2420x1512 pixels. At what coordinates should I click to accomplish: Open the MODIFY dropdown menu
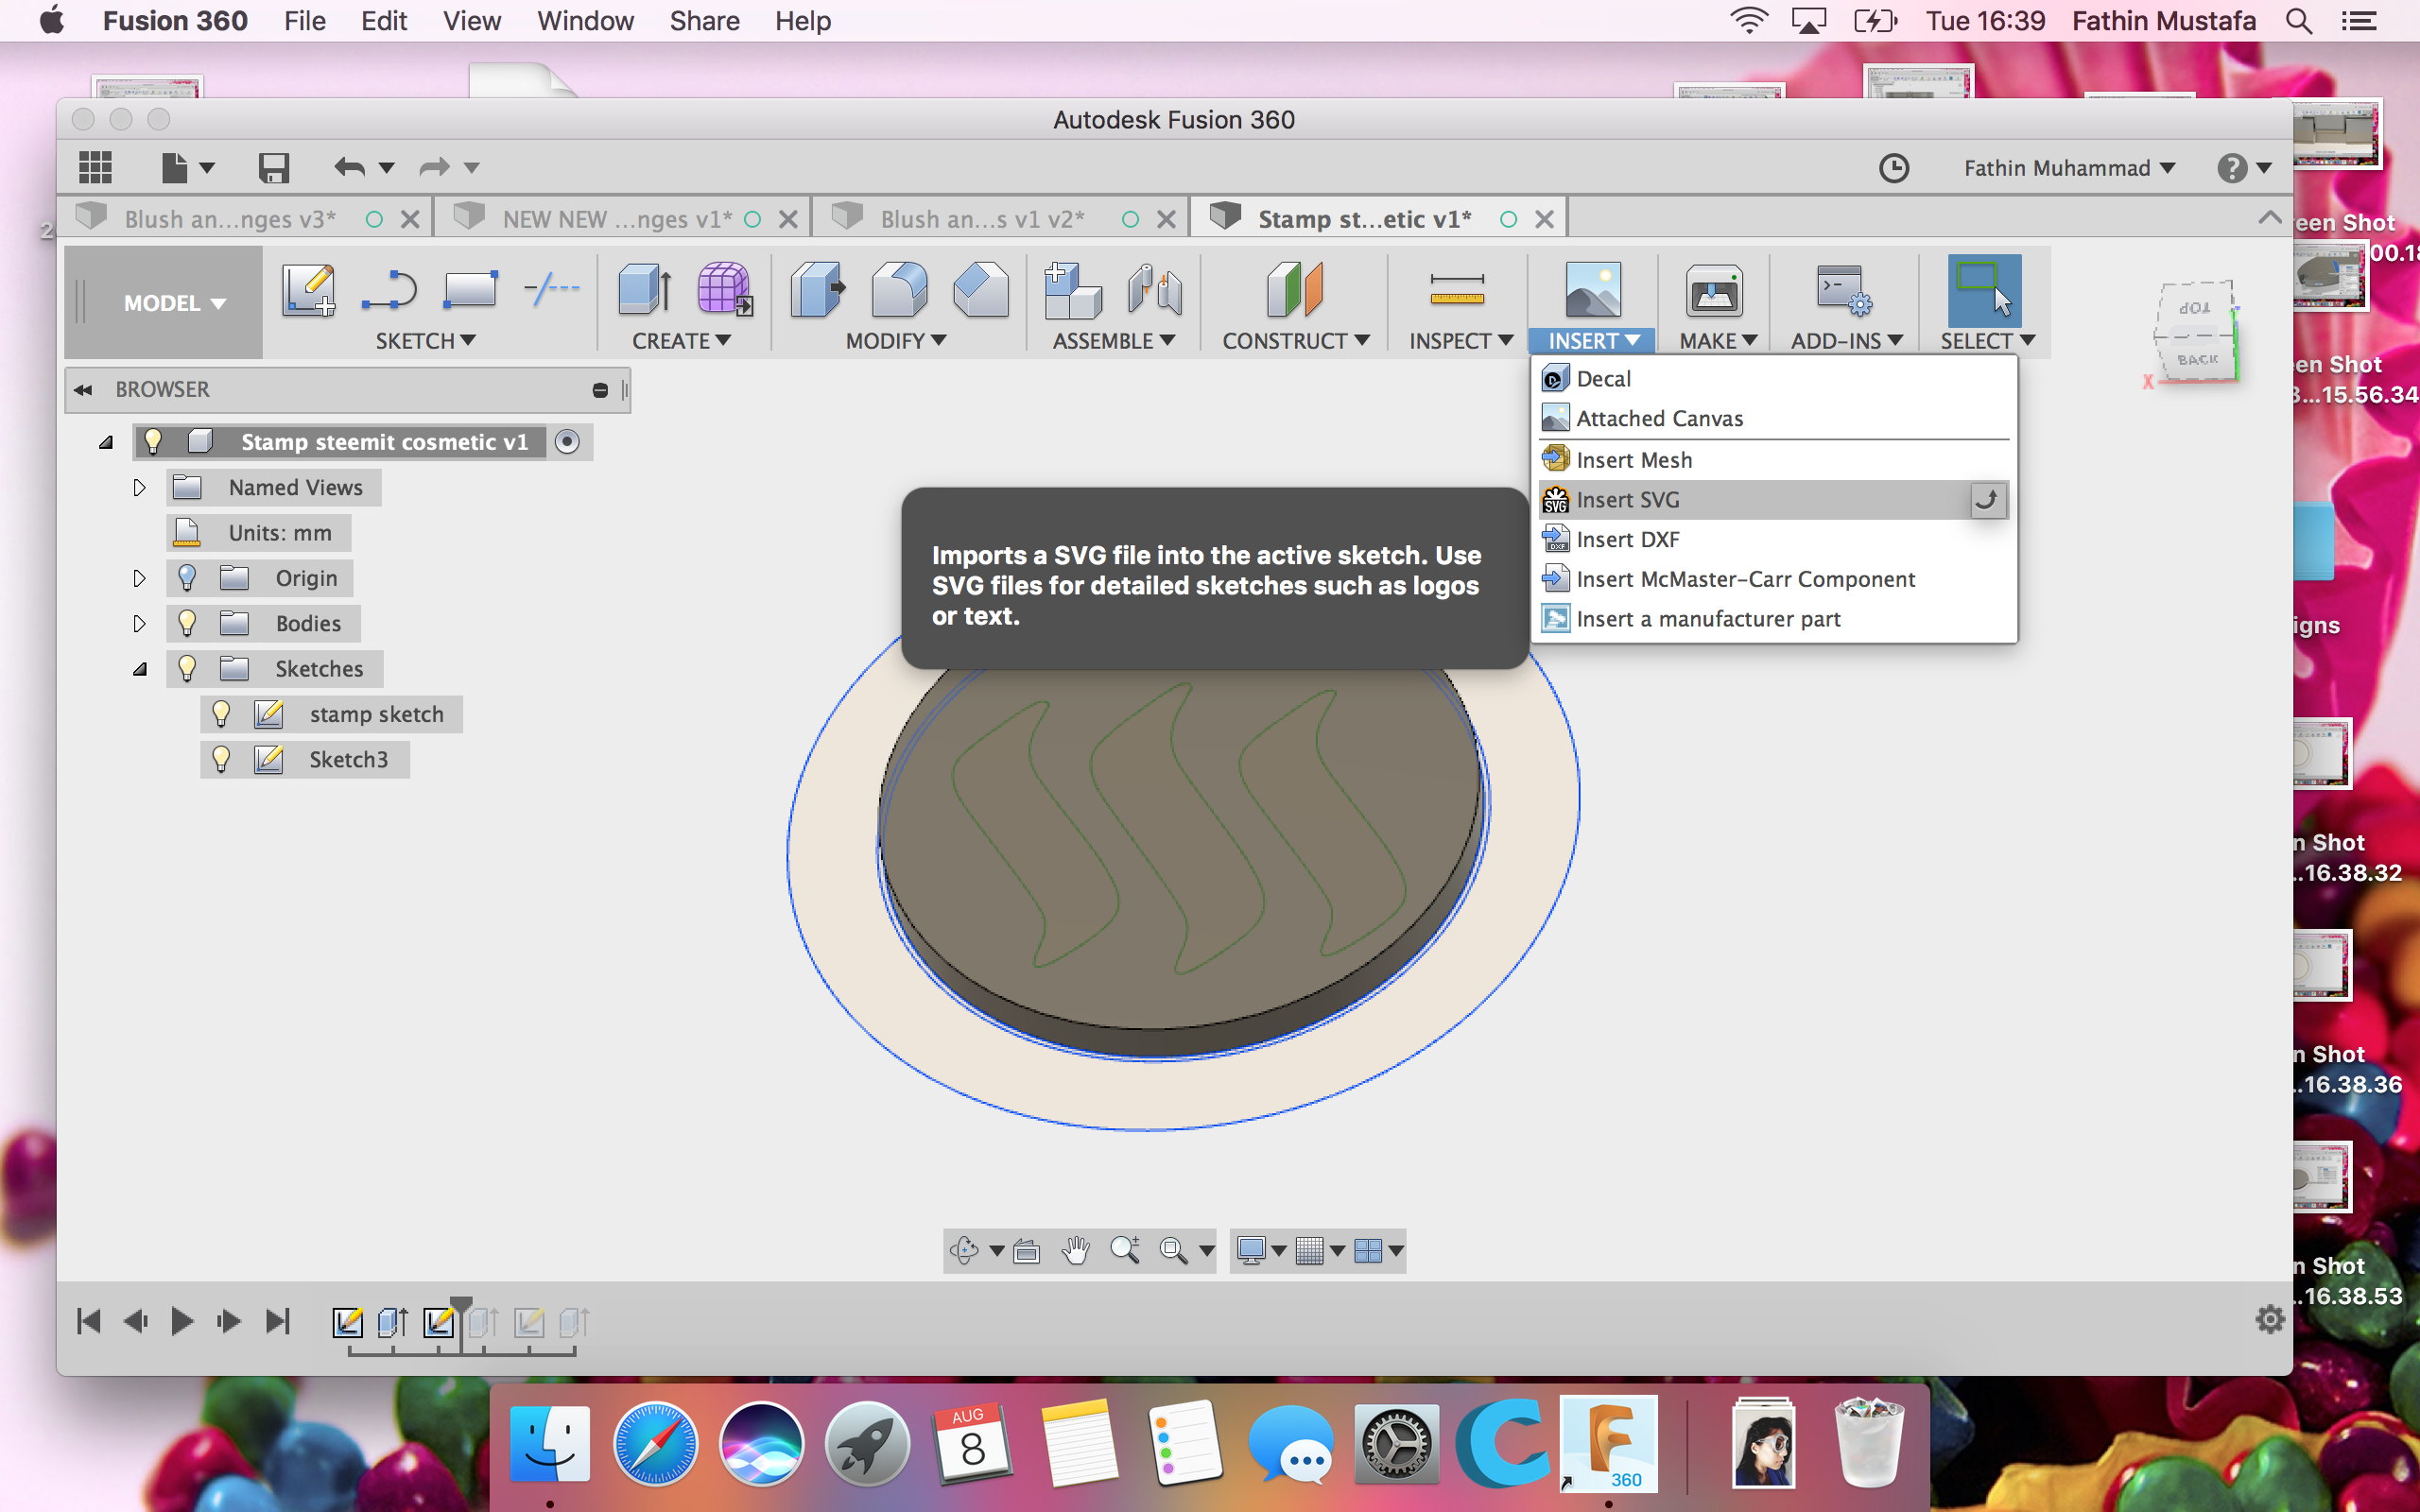[x=895, y=341]
